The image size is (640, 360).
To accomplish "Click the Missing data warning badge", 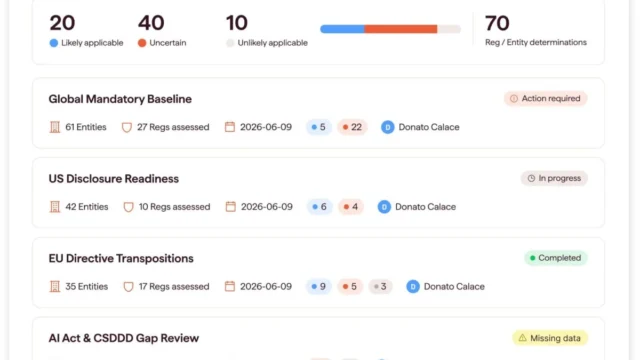I will tap(550, 338).
